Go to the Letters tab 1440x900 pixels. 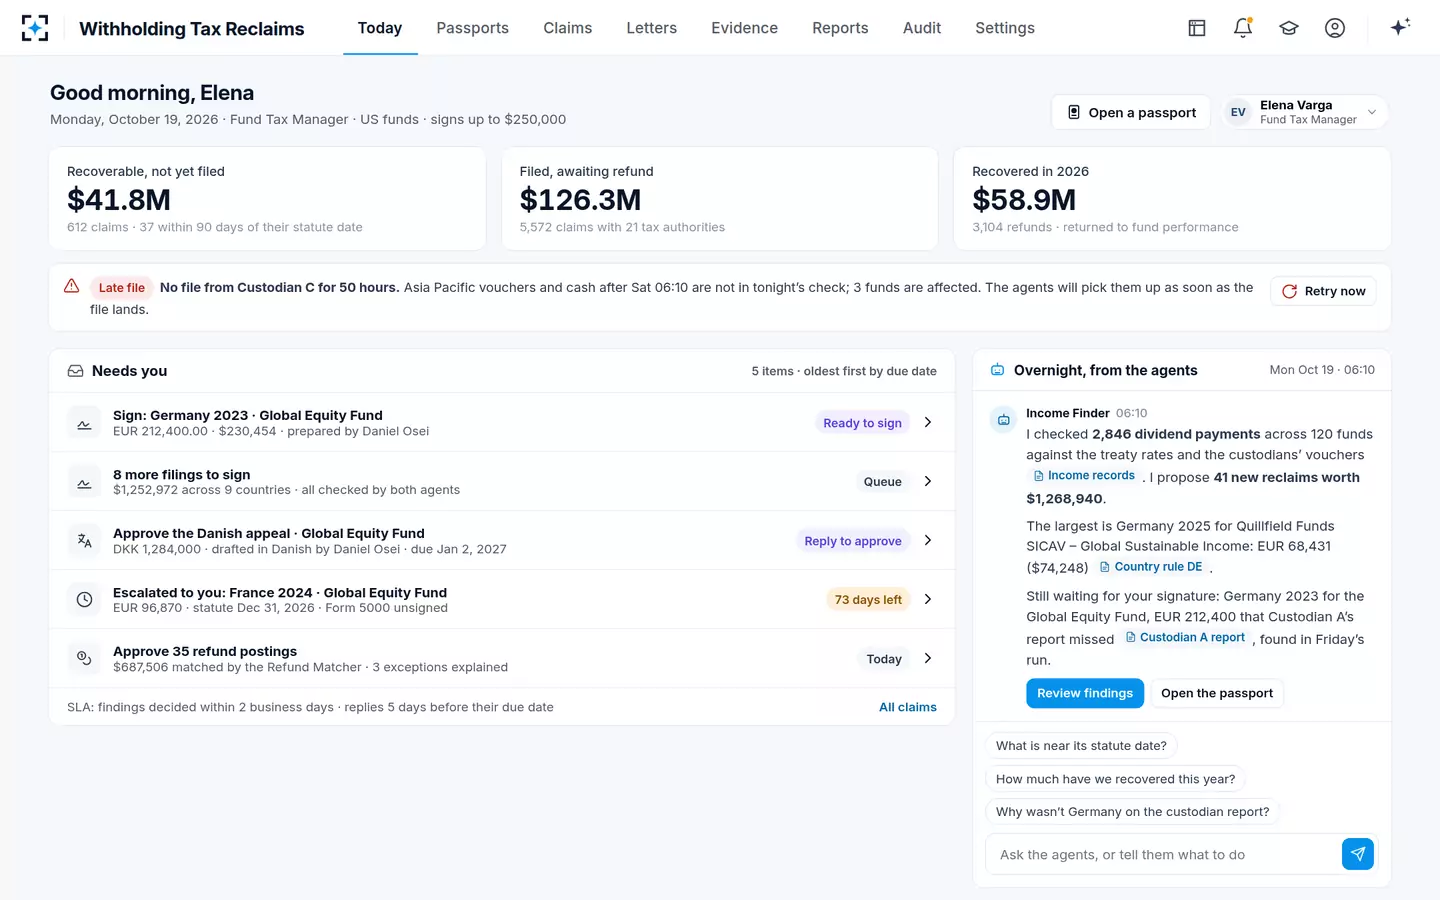click(651, 28)
